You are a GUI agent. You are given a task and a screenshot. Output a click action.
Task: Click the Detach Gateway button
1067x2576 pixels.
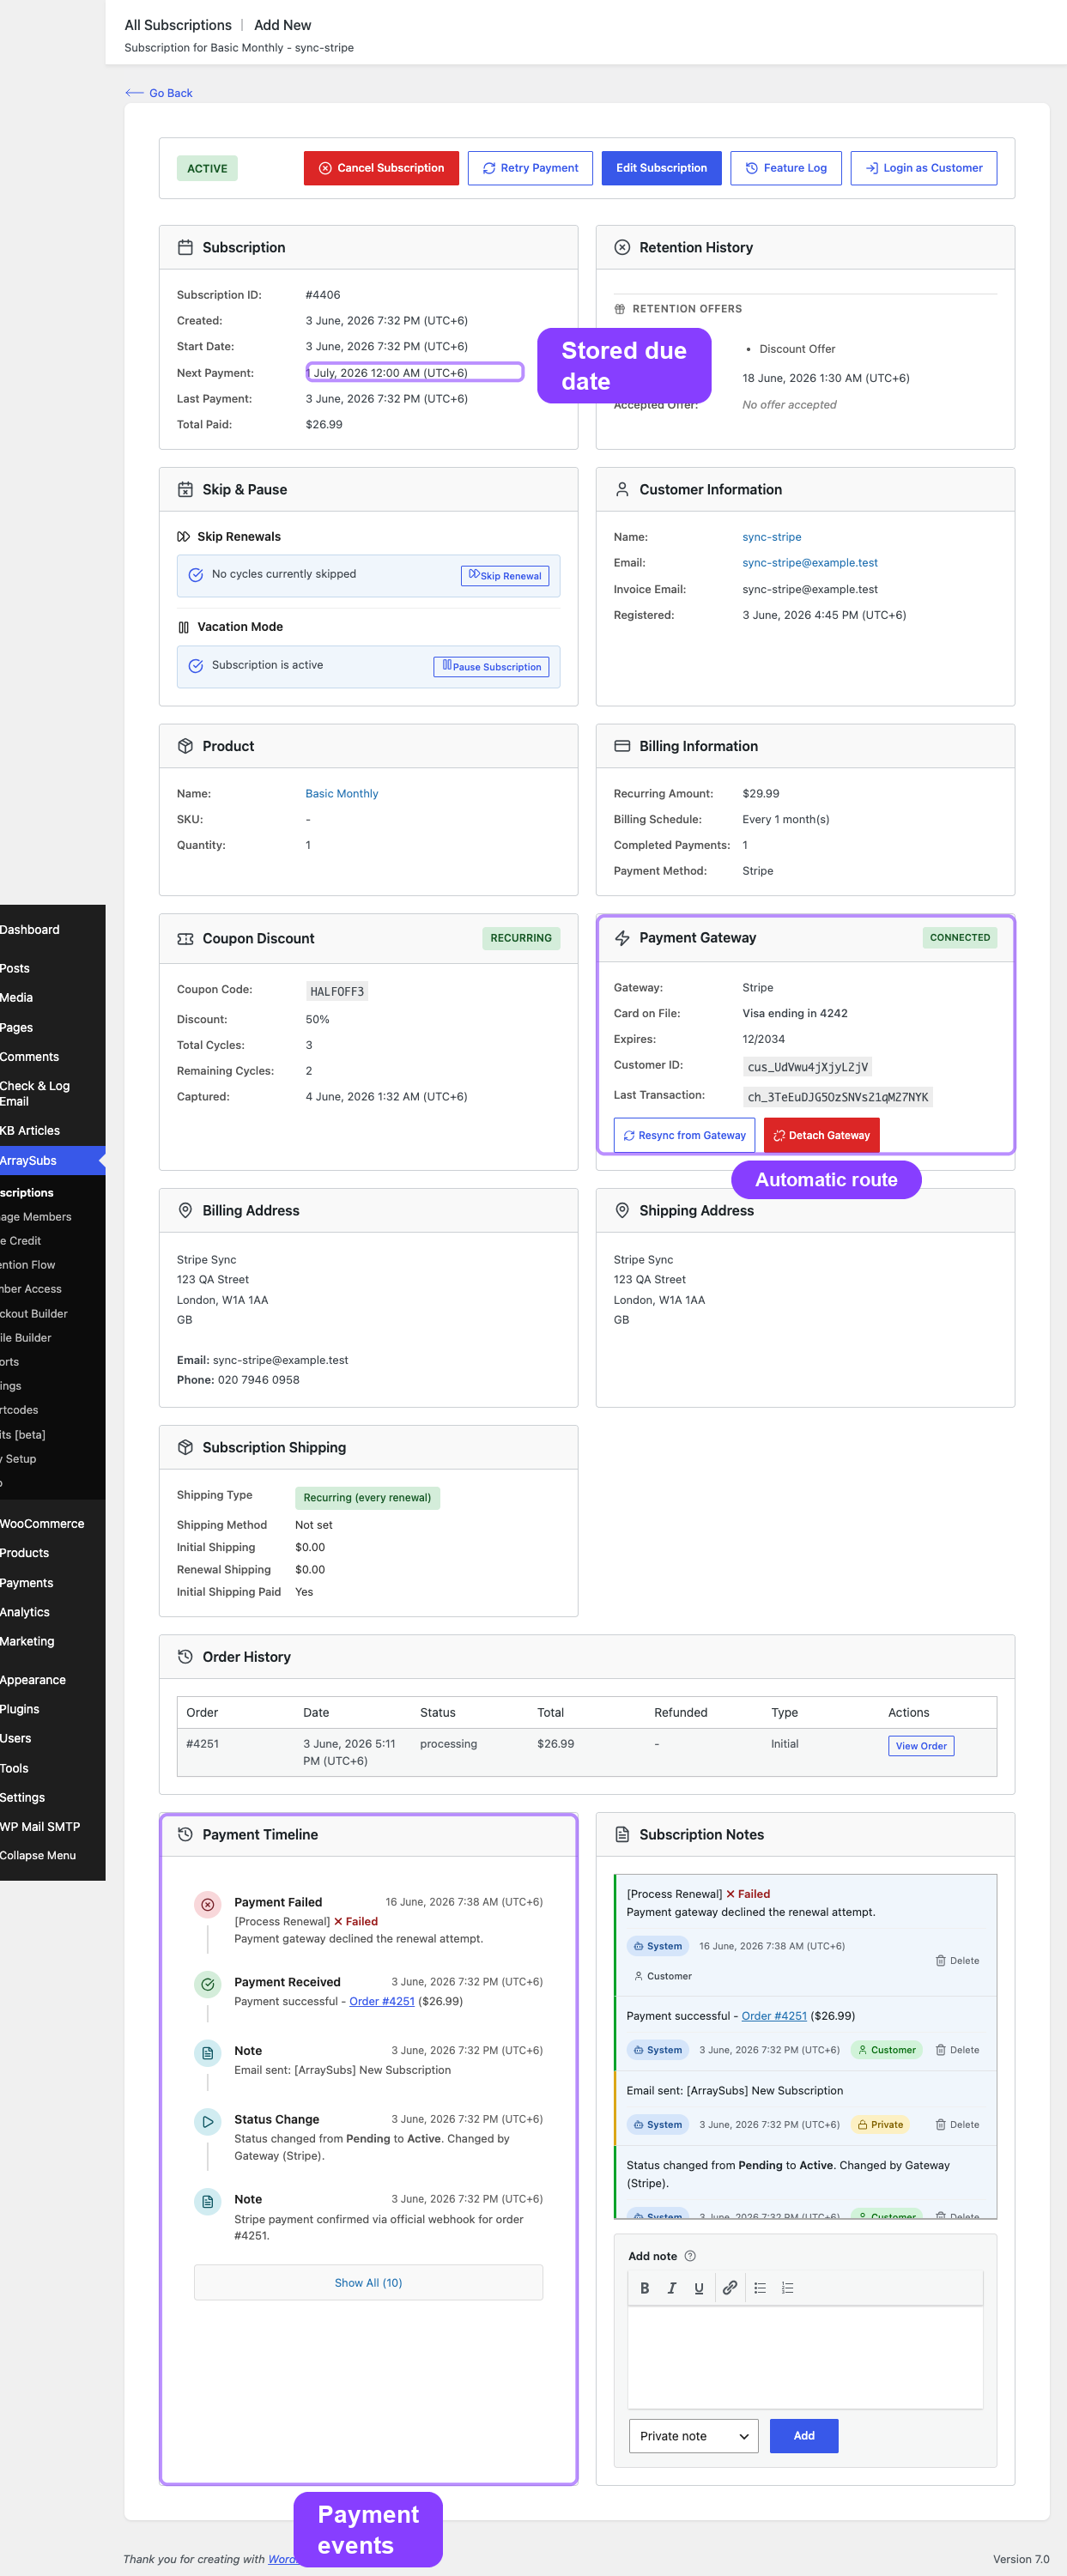click(x=821, y=1135)
